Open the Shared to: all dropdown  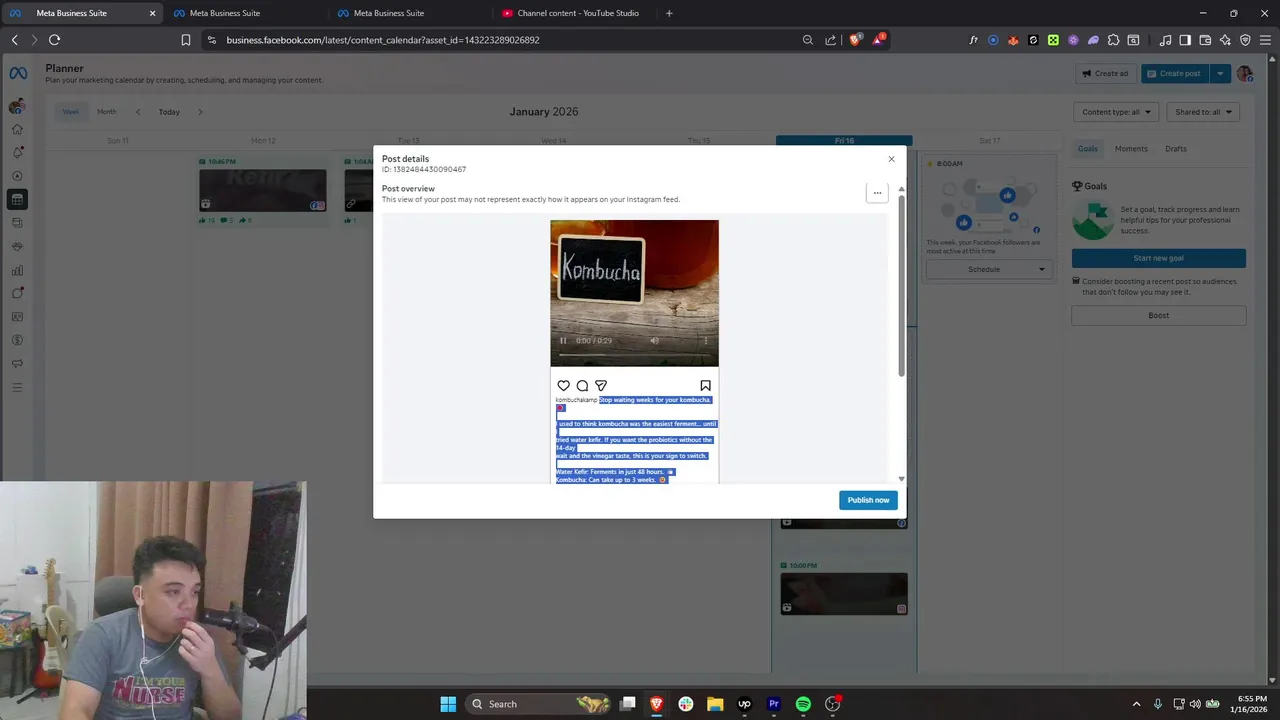click(x=1203, y=112)
